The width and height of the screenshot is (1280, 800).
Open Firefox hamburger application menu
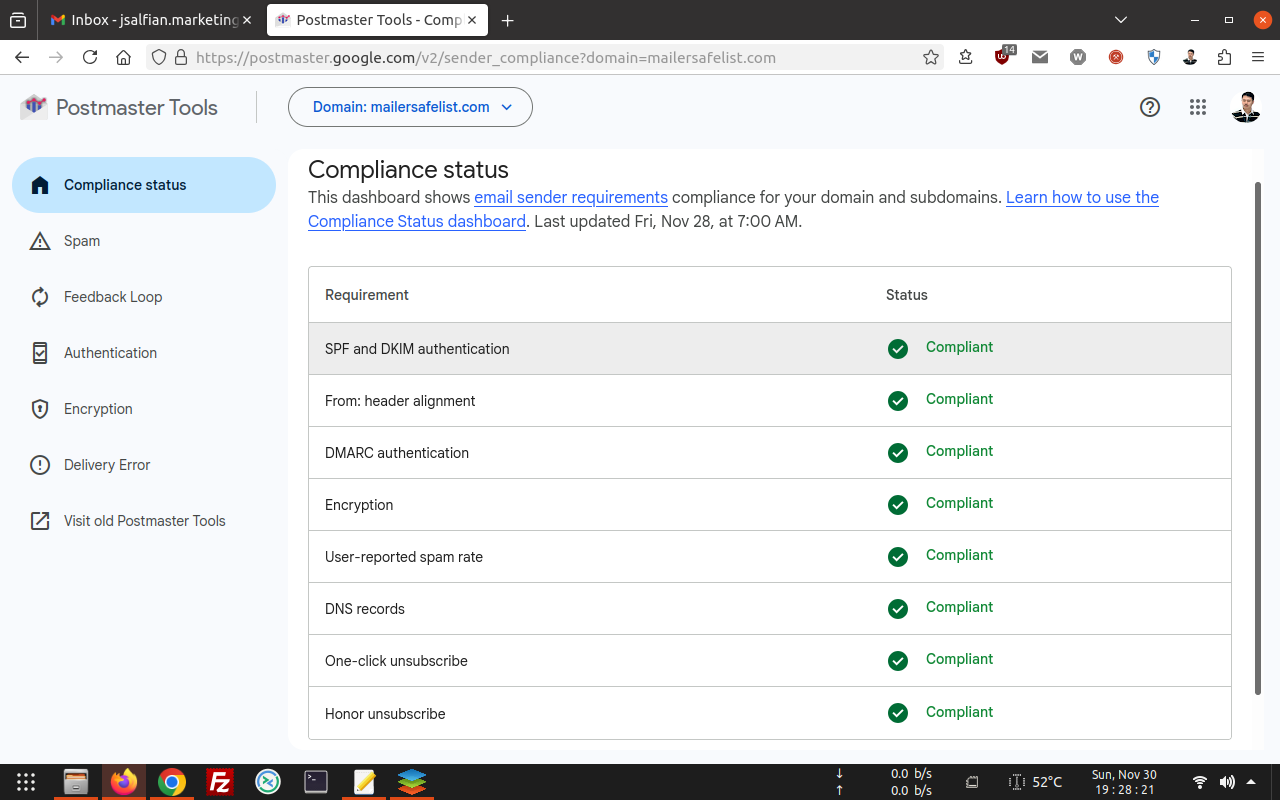tap(1258, 58)
